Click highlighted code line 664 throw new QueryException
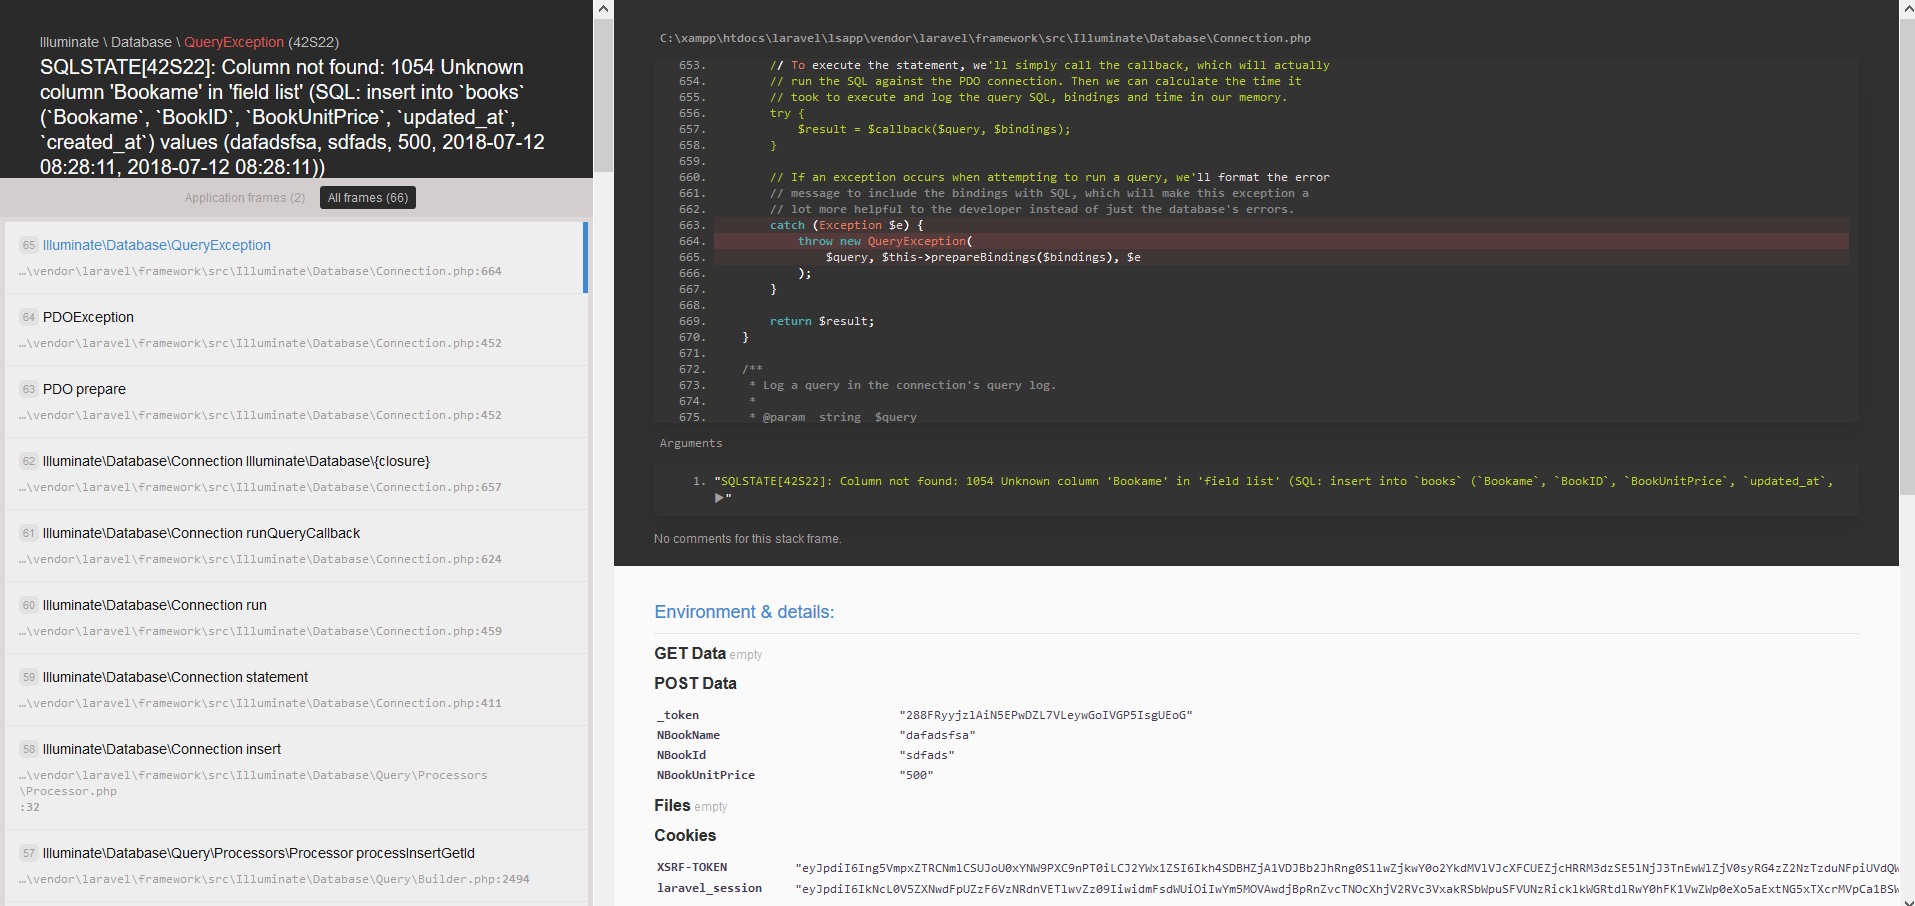 click(x=1281, y=241)
